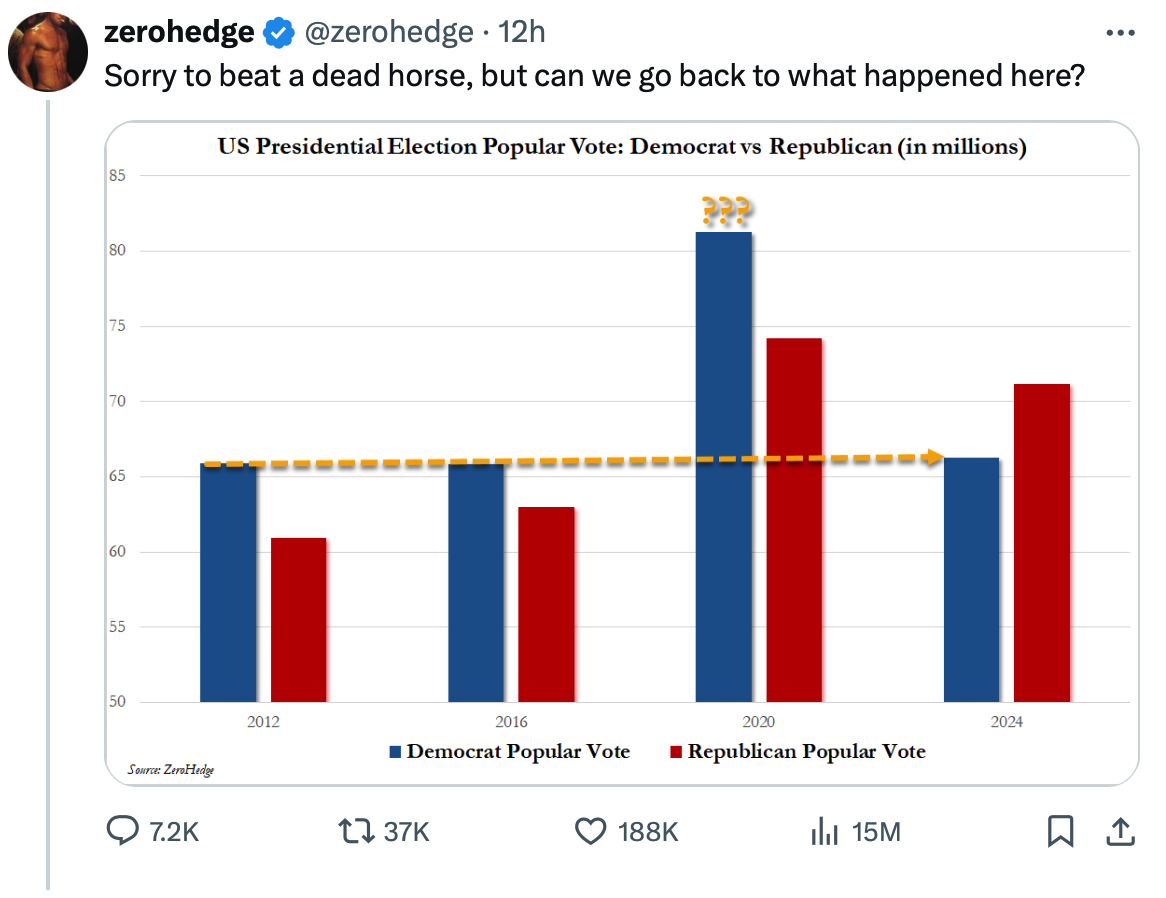Click the reply speech bubble icon
The width and height of the screenshot is (1166, 898).
click(x=122, y=831)
